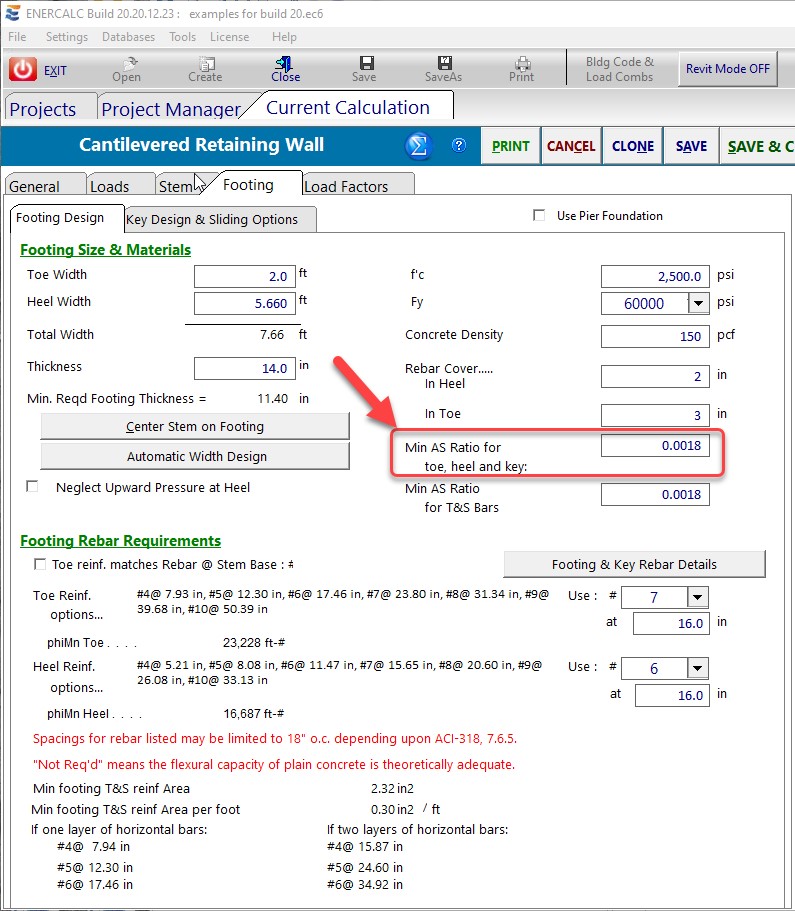This screenshot has width=795, height=911.
Task: Click Footing & Key Rebar Details button
Action: point(634,564)
